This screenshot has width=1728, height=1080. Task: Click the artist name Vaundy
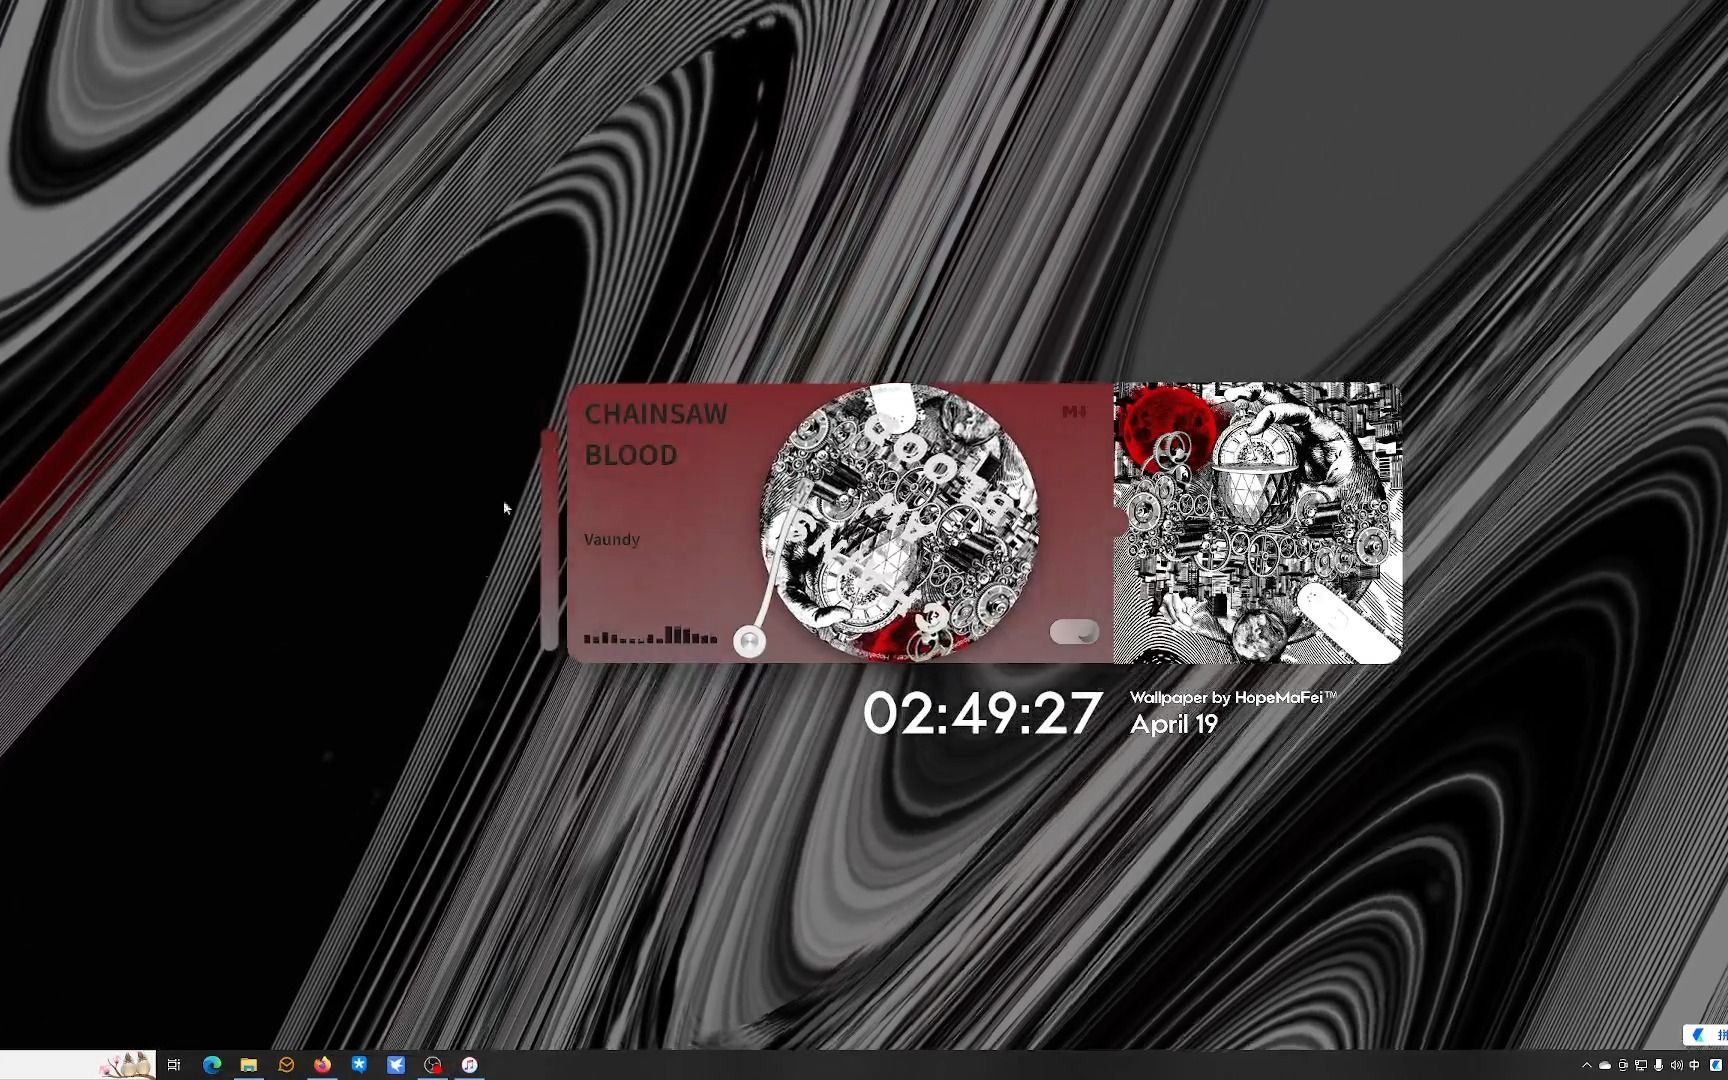click(x=612, y=540)
